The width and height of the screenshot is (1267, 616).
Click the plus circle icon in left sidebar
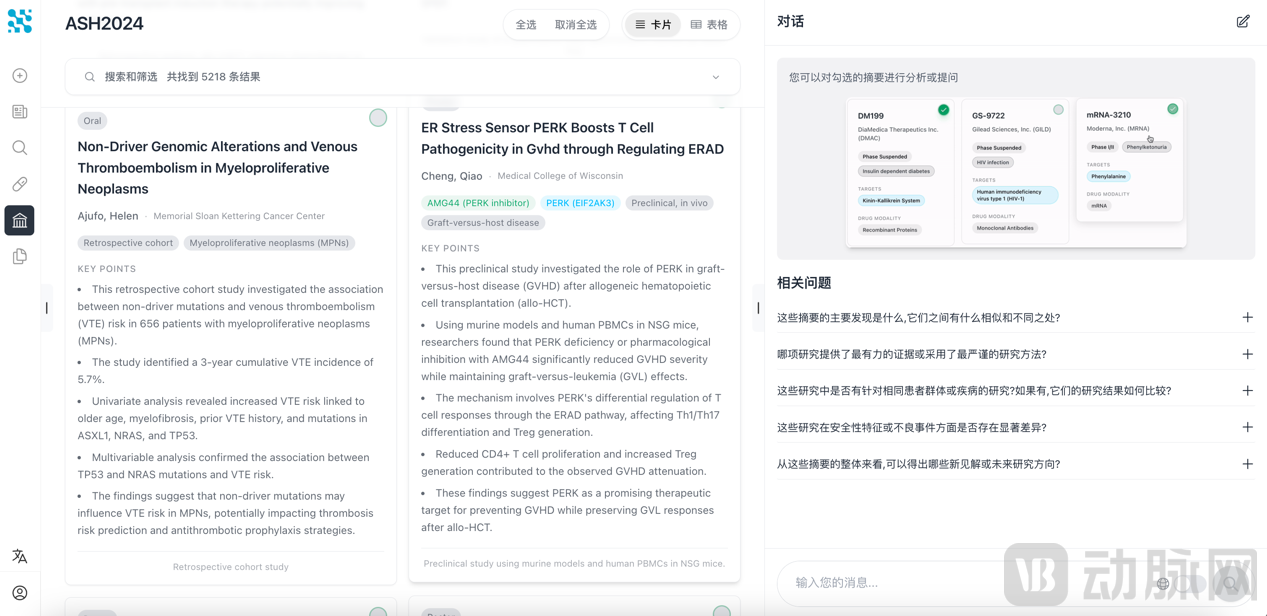[20, 76]
